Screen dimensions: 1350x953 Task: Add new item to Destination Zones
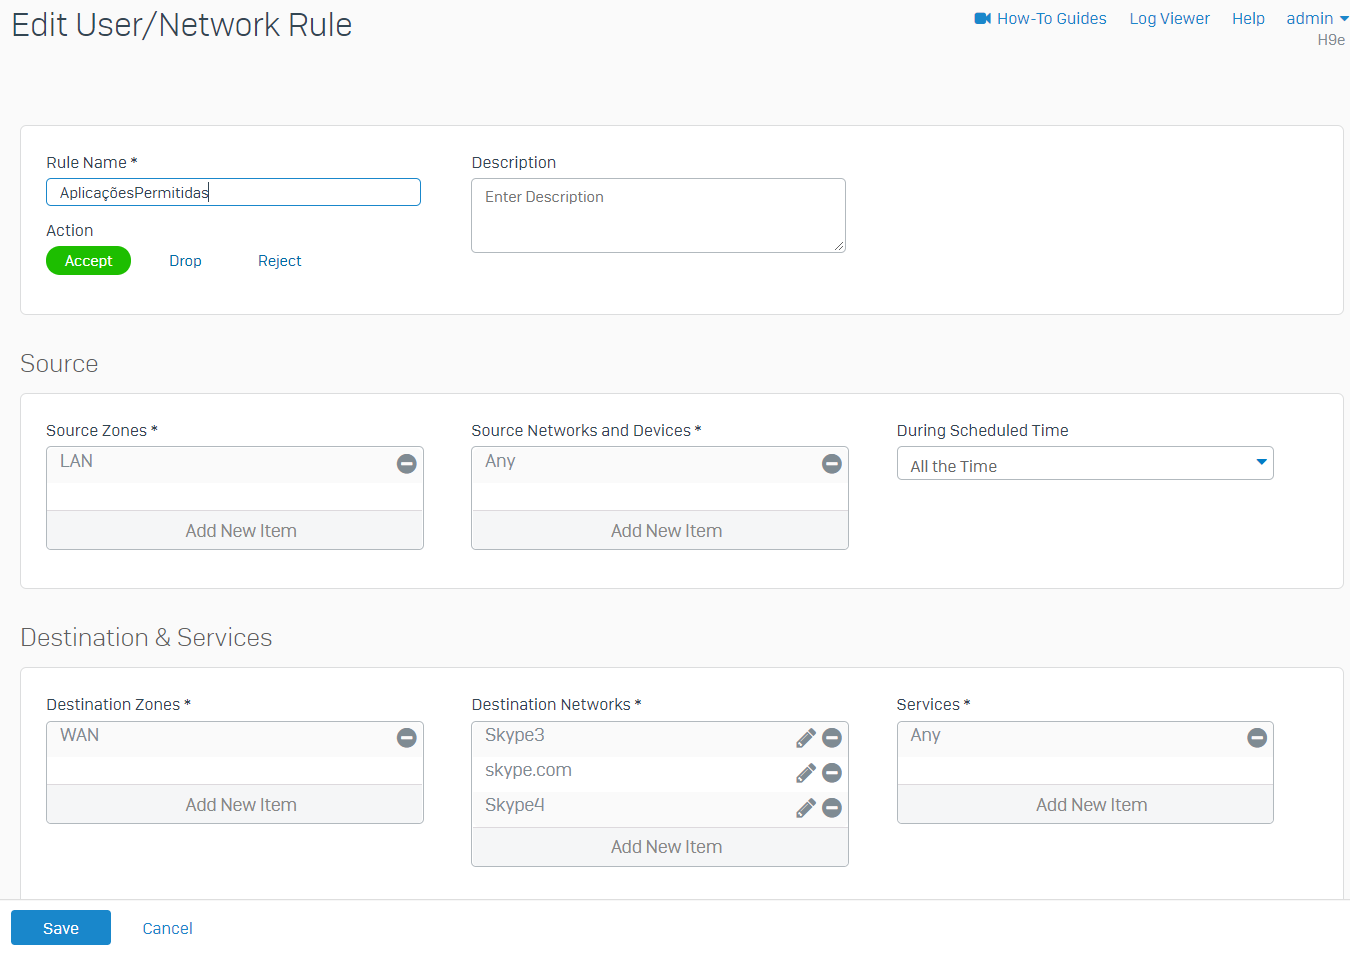(x=235, y=804)
